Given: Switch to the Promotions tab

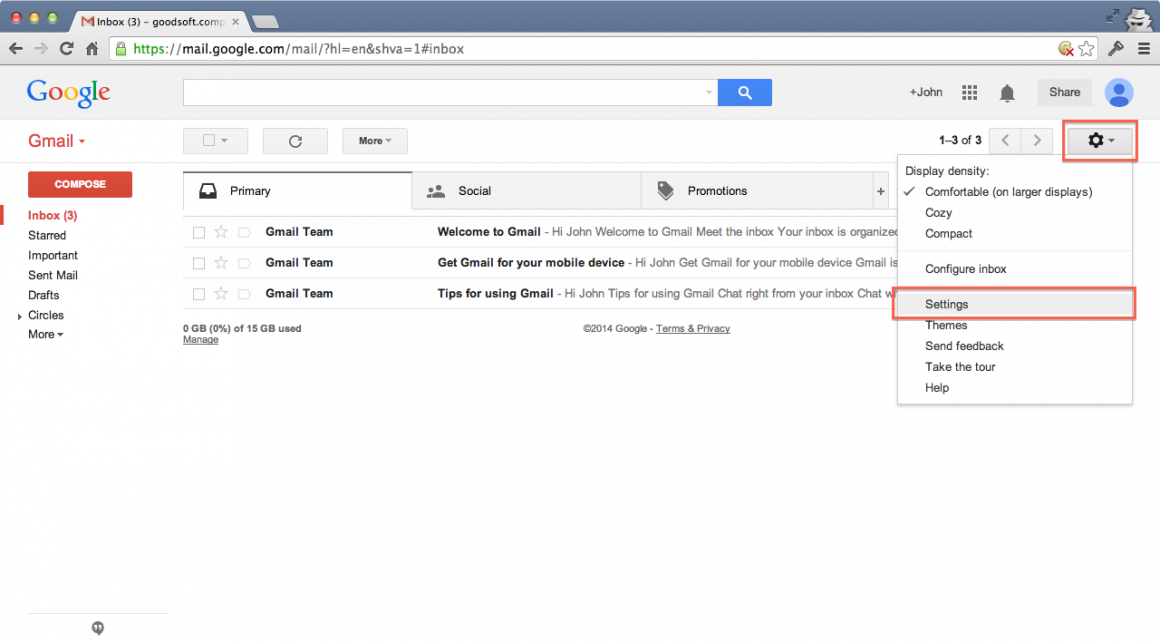Looking at the screenshot, I should [757, 191].
